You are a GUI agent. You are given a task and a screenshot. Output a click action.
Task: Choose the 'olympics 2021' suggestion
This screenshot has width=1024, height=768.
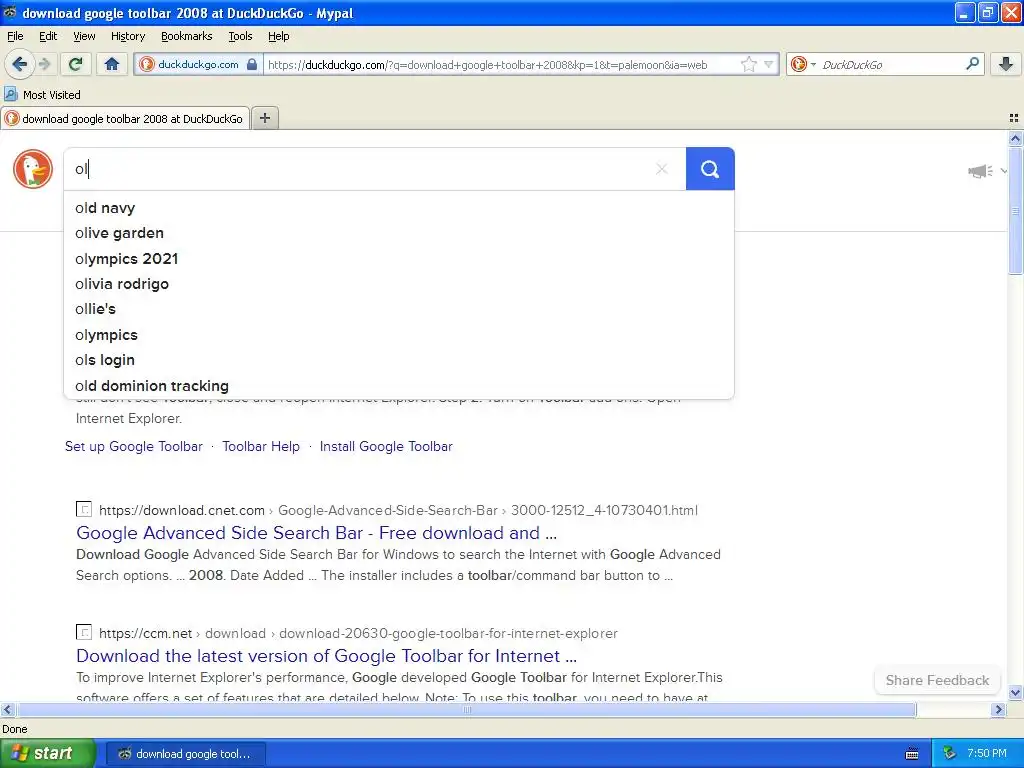[x=398, y=259]
